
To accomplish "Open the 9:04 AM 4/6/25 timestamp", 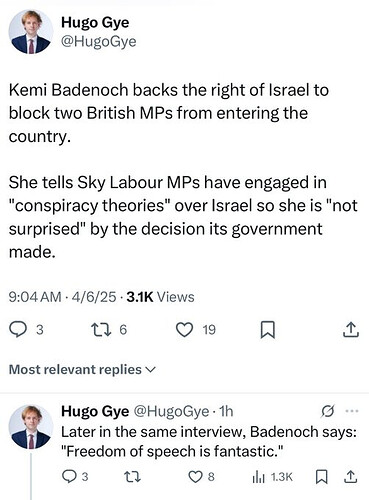I will pyautogui.click(x=63, y=297).
